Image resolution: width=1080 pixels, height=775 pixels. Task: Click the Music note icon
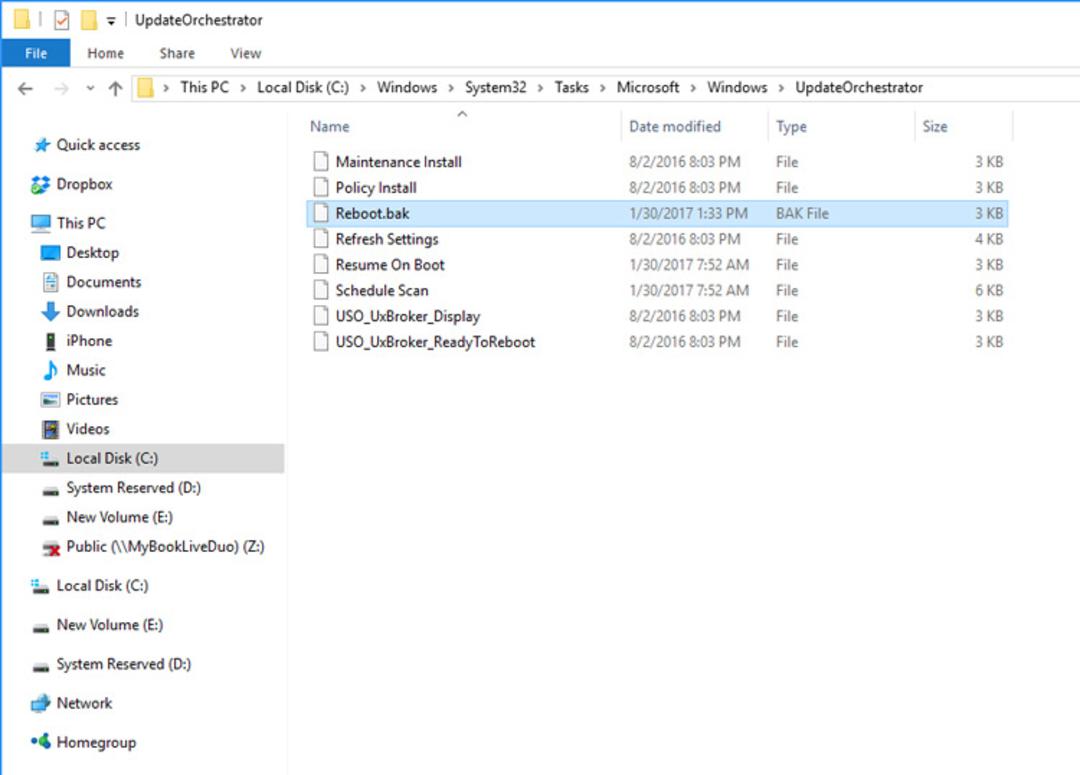tap(50, 370)
